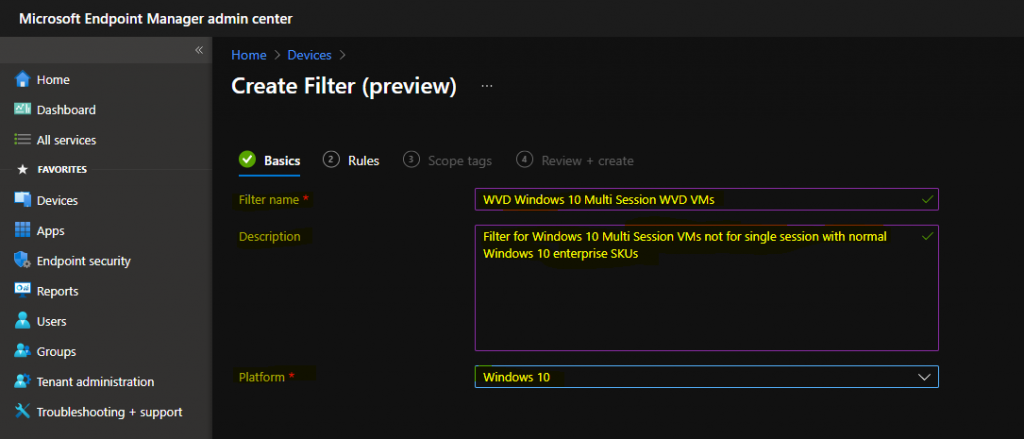Click the All services list icon

click(22, 140)
